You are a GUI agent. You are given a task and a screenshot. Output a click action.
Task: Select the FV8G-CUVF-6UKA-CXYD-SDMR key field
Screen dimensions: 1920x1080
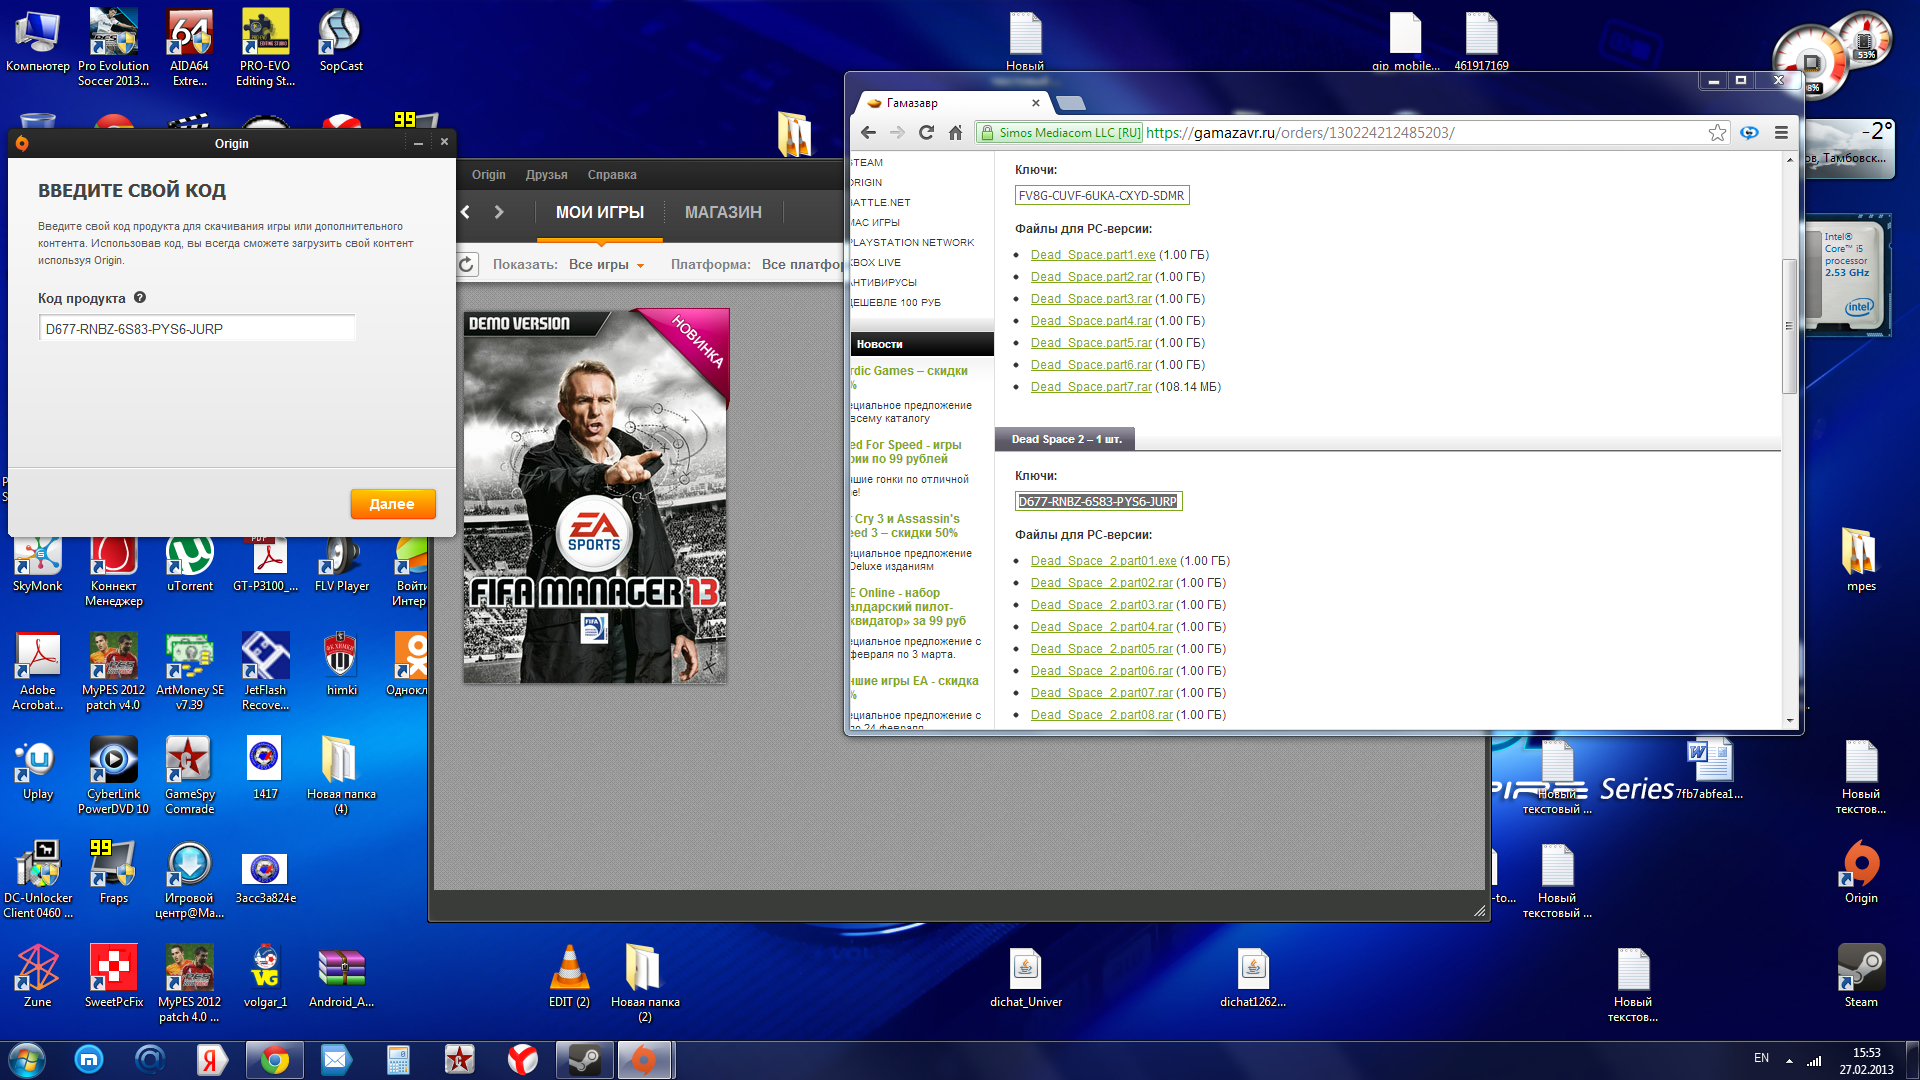coord(1102,195)
